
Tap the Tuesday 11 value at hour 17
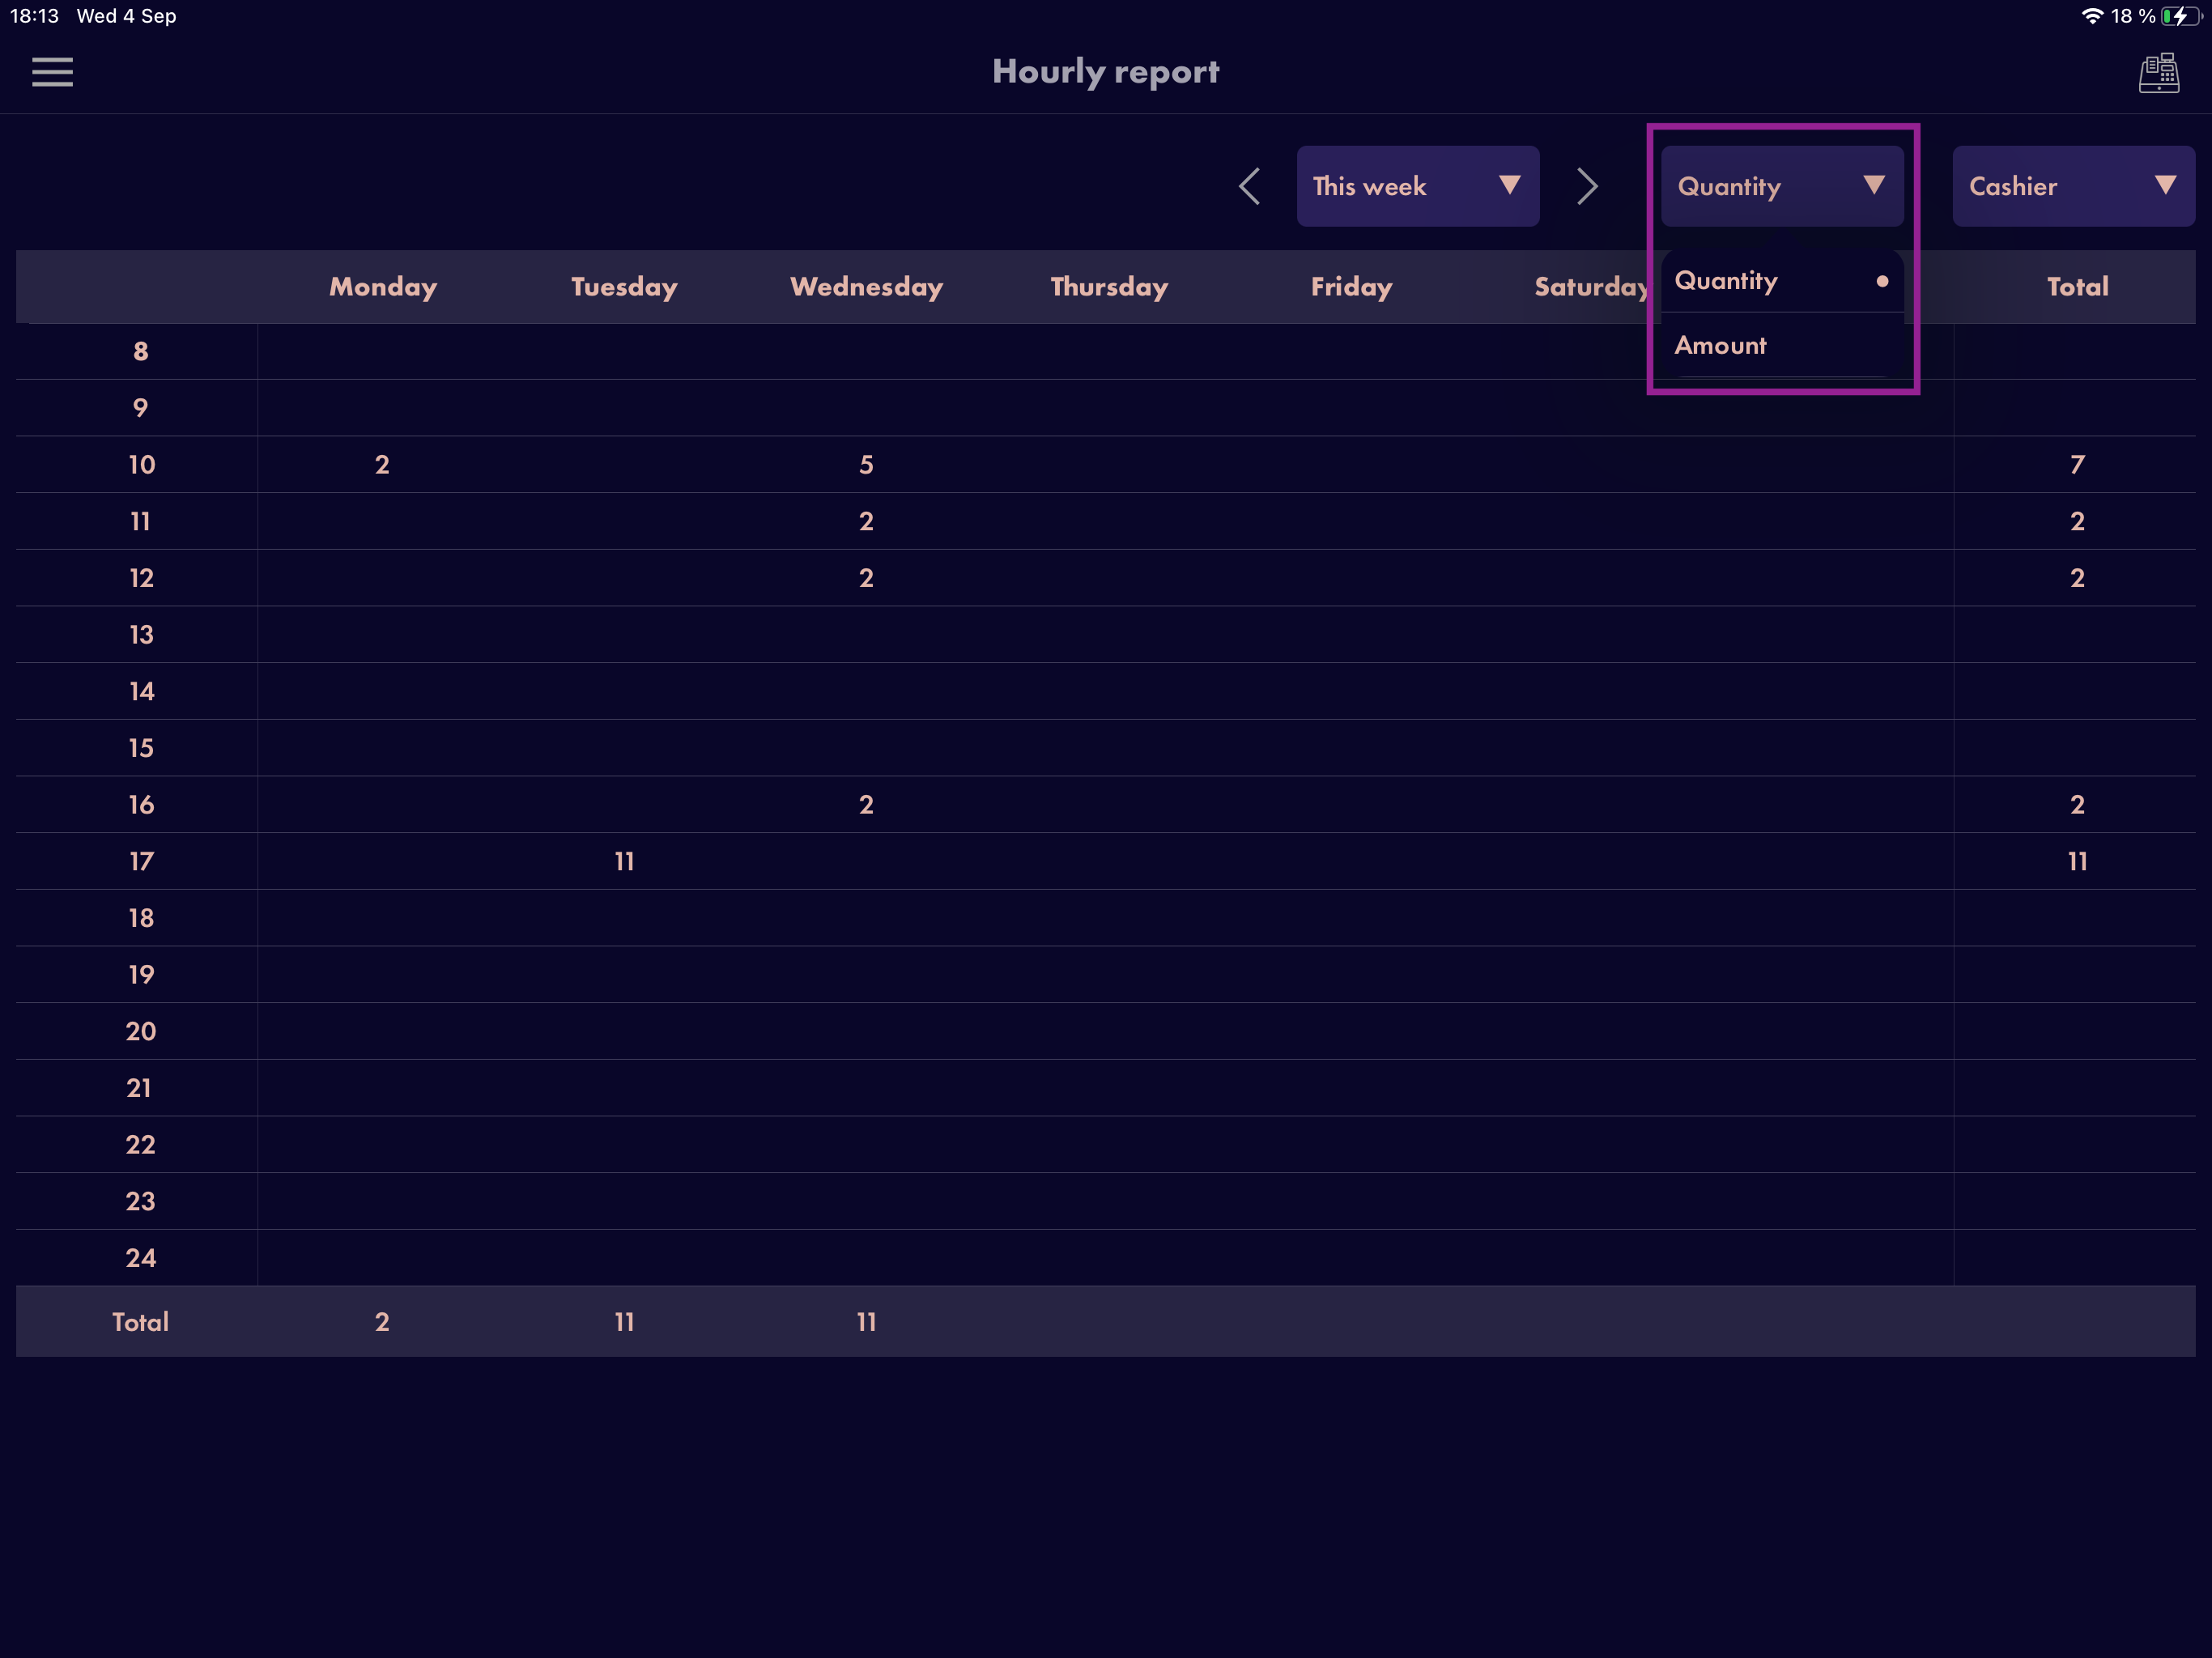624,861
